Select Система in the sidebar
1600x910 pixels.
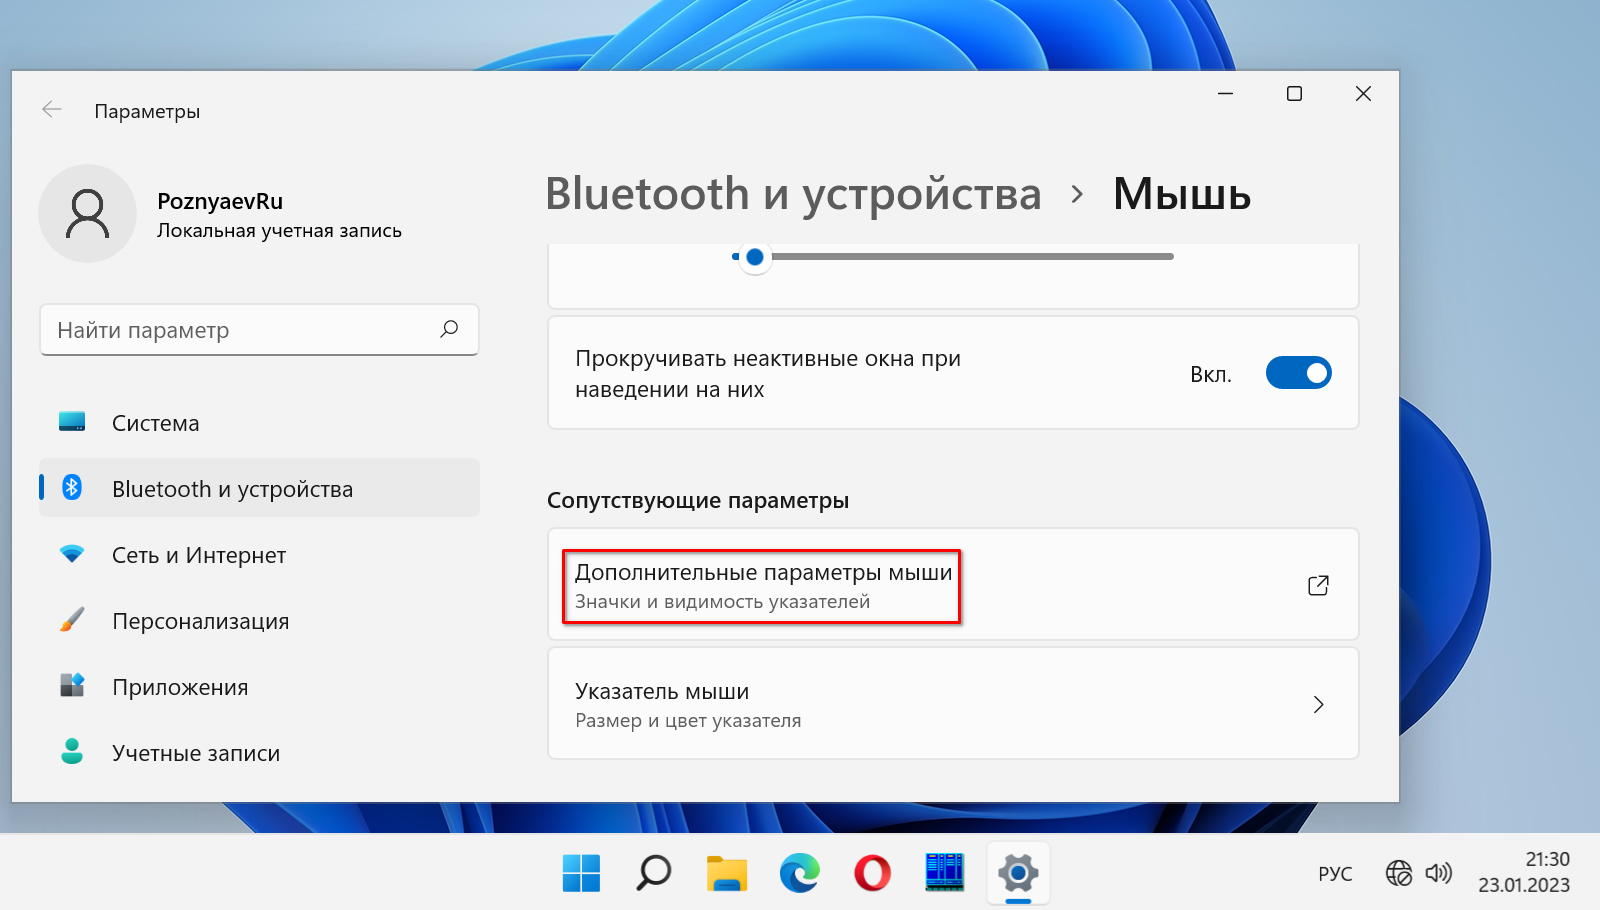[x=156, y=423]
